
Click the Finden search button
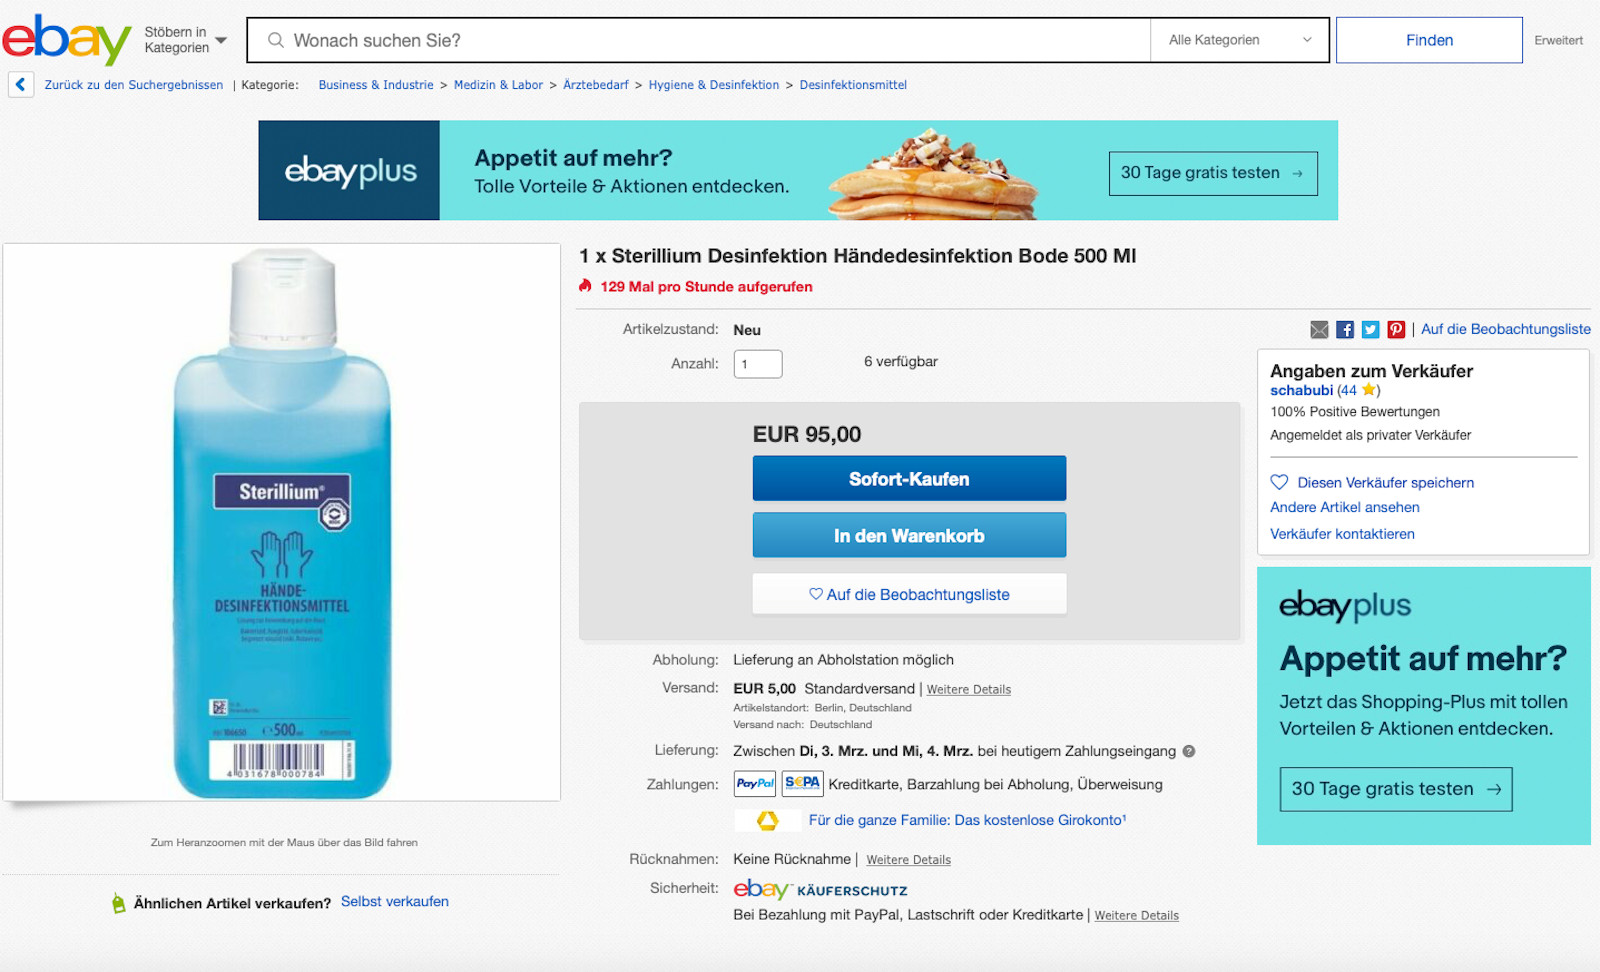[x=1428, y=40]
